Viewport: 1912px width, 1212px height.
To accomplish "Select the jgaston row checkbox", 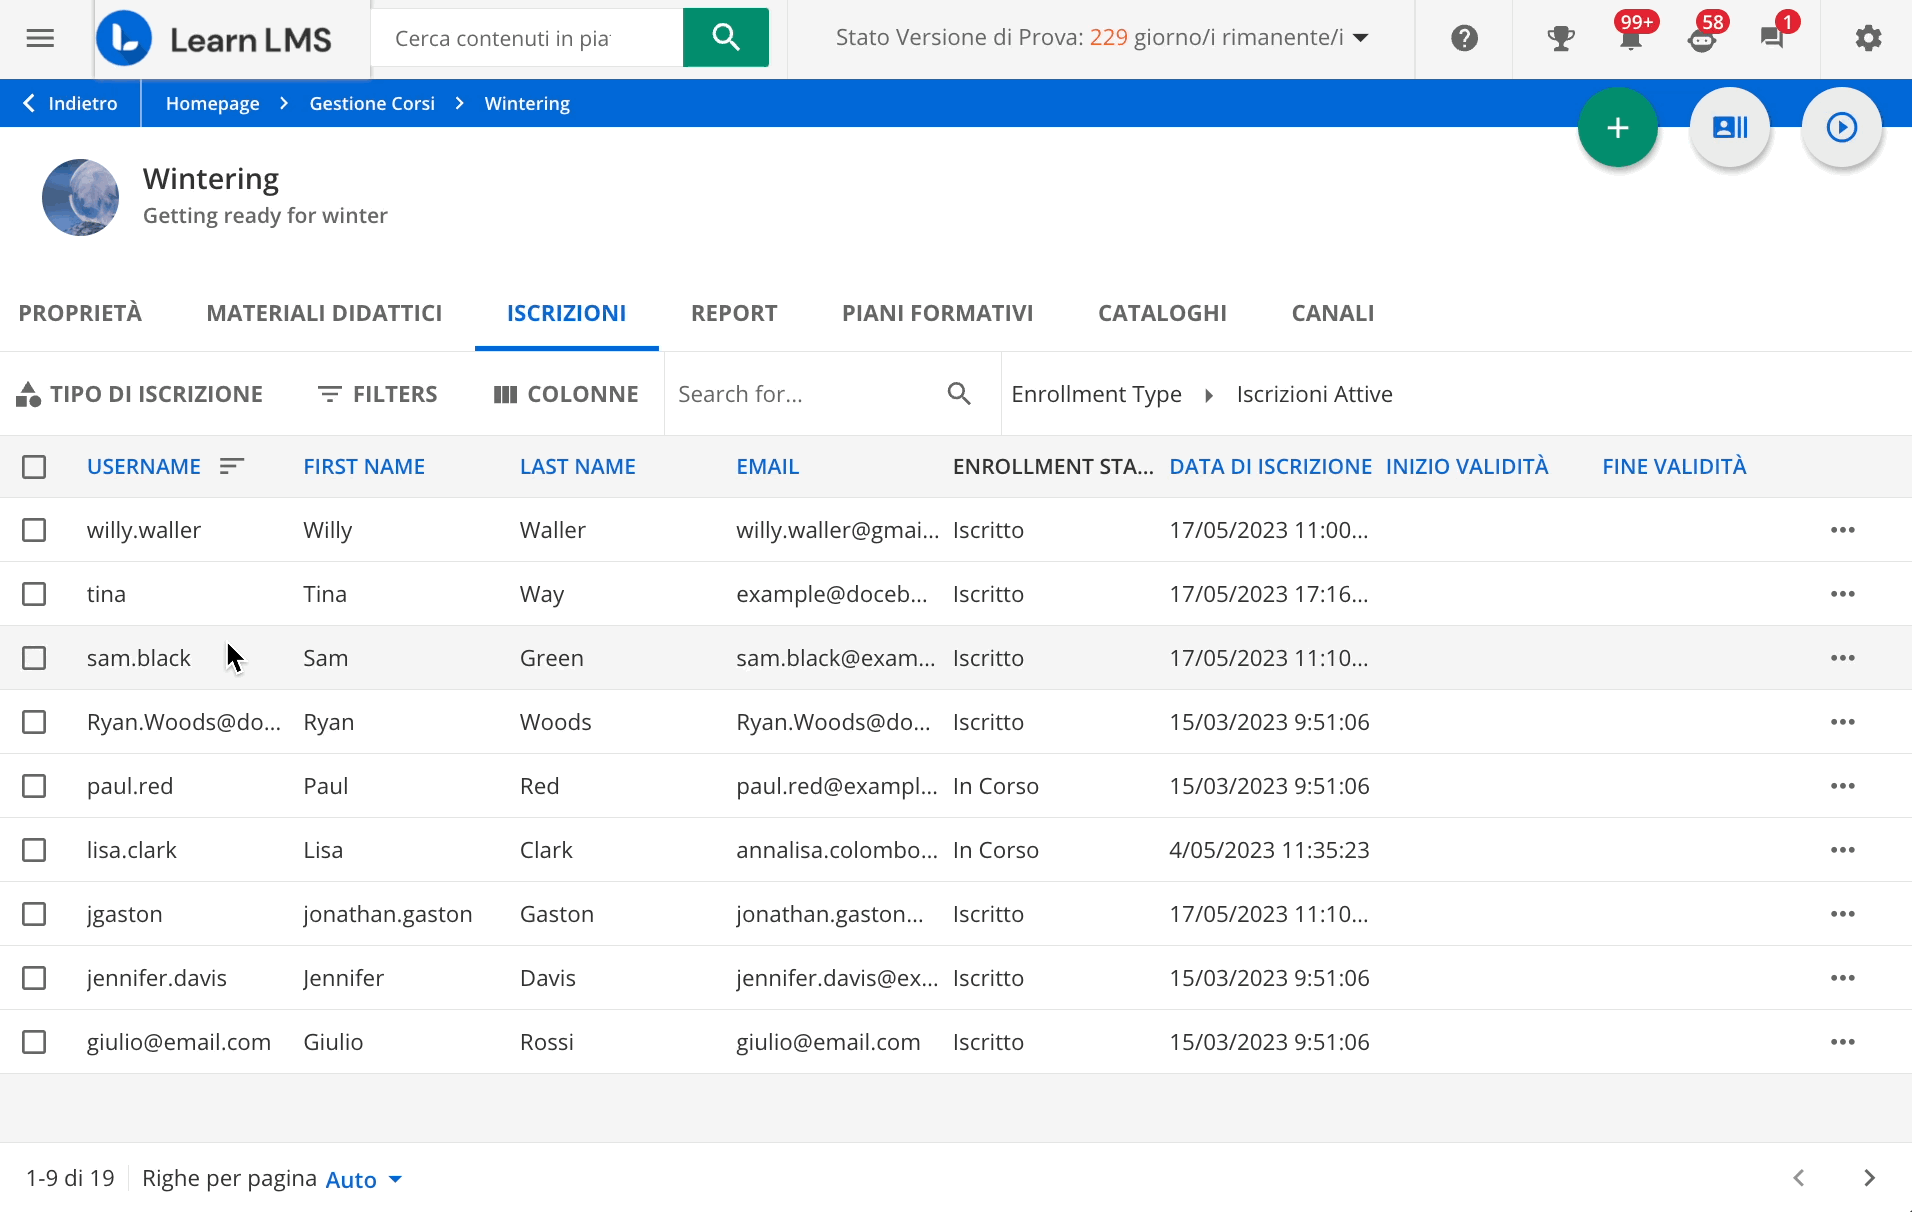I will point(34,914).
